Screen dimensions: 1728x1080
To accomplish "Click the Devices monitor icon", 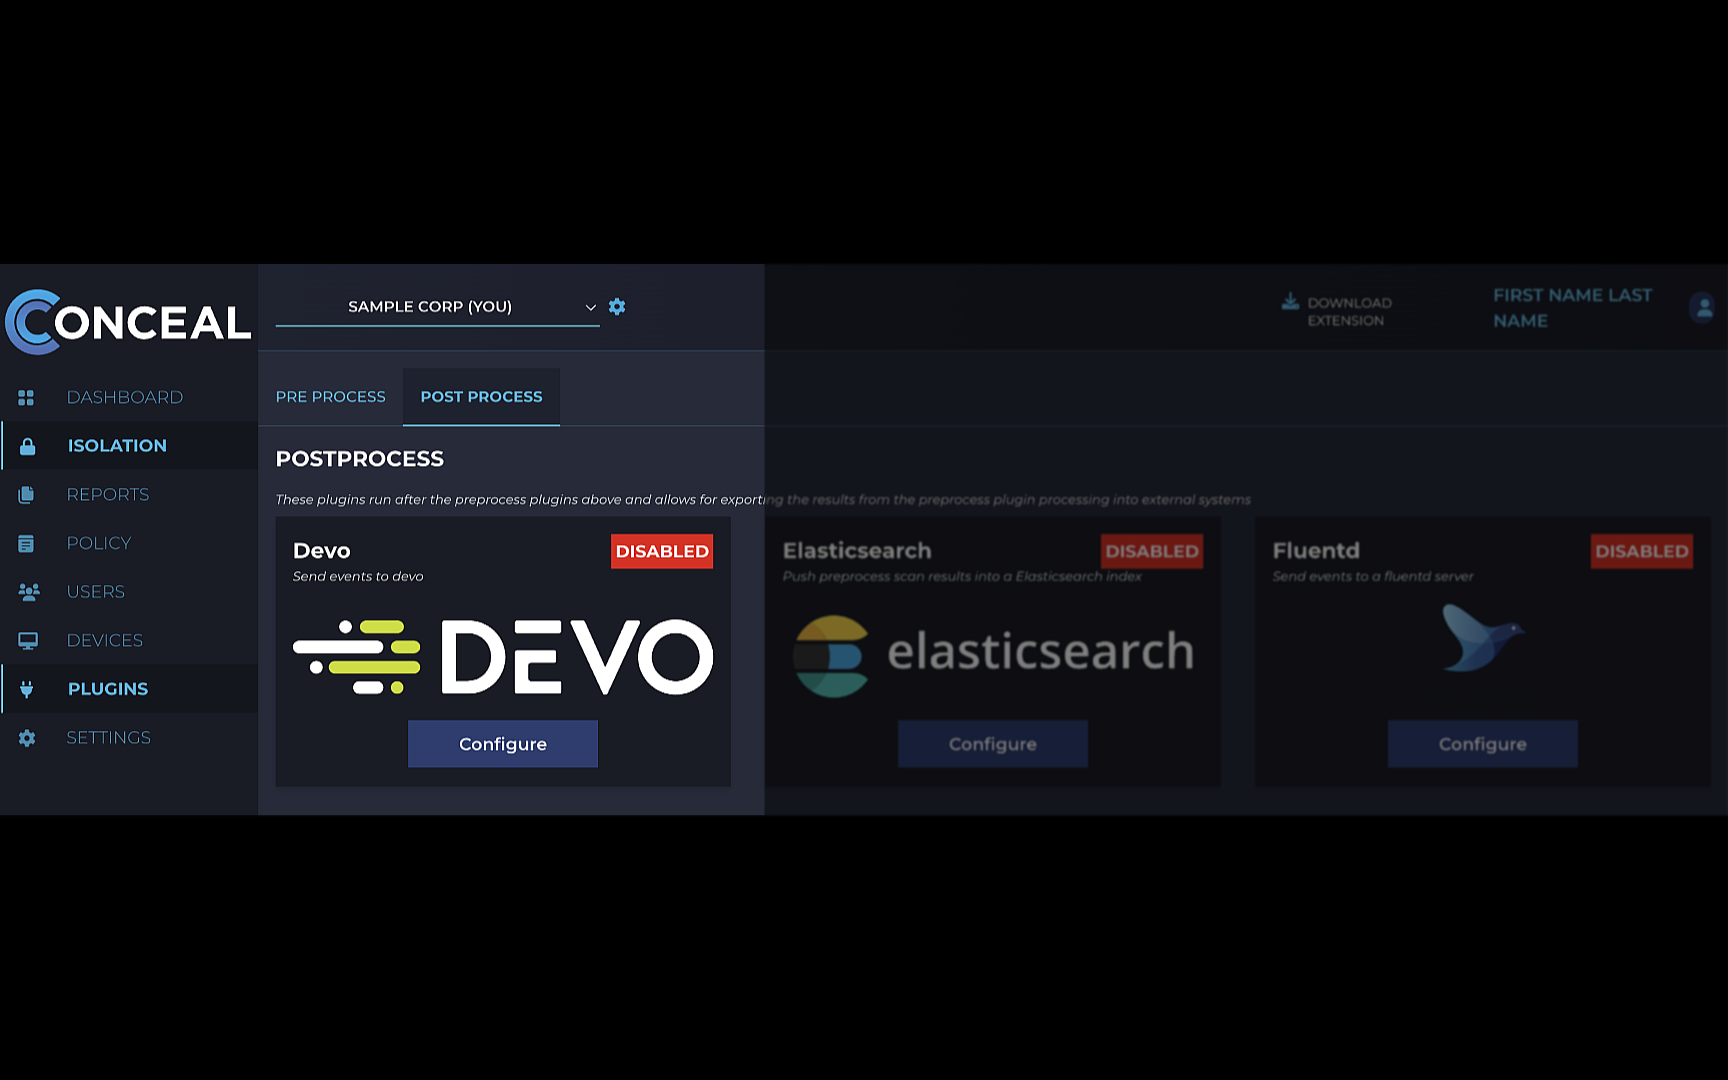I will tap(28, 641).
